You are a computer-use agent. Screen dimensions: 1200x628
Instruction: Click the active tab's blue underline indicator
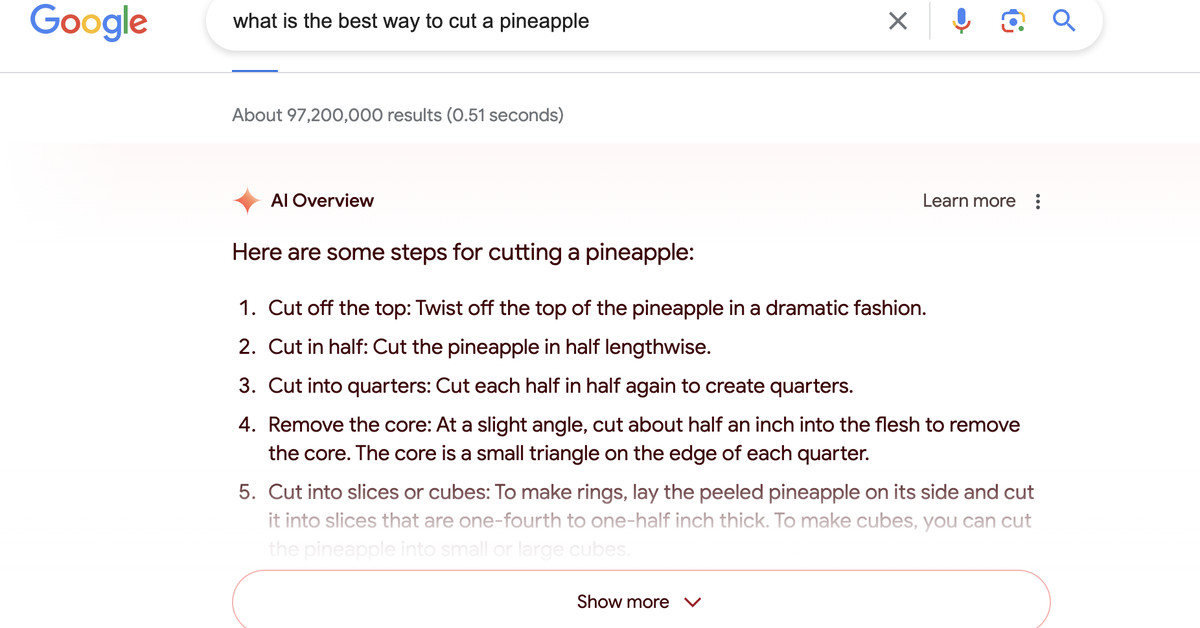255,70
